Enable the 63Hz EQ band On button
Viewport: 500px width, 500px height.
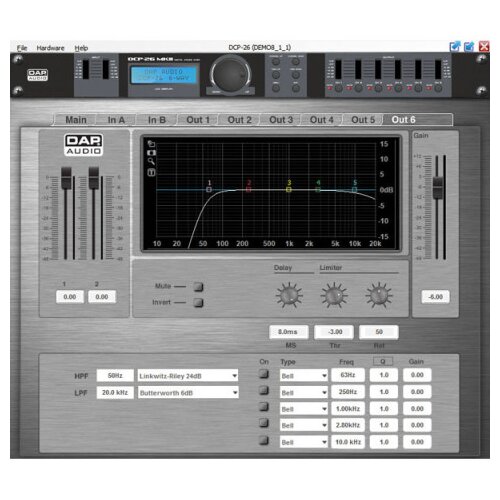264,374
